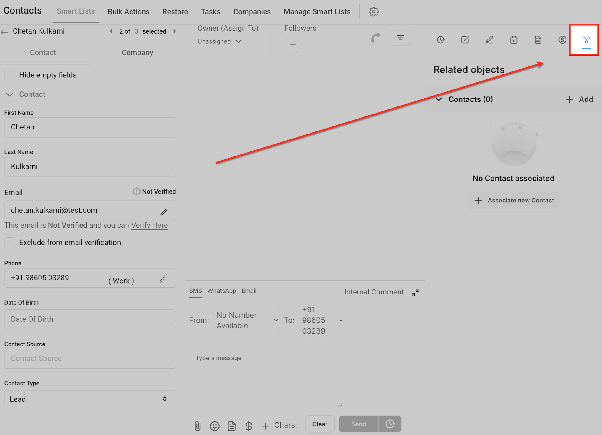
Task: Insert an emoji in message
Action: point(215,426)
